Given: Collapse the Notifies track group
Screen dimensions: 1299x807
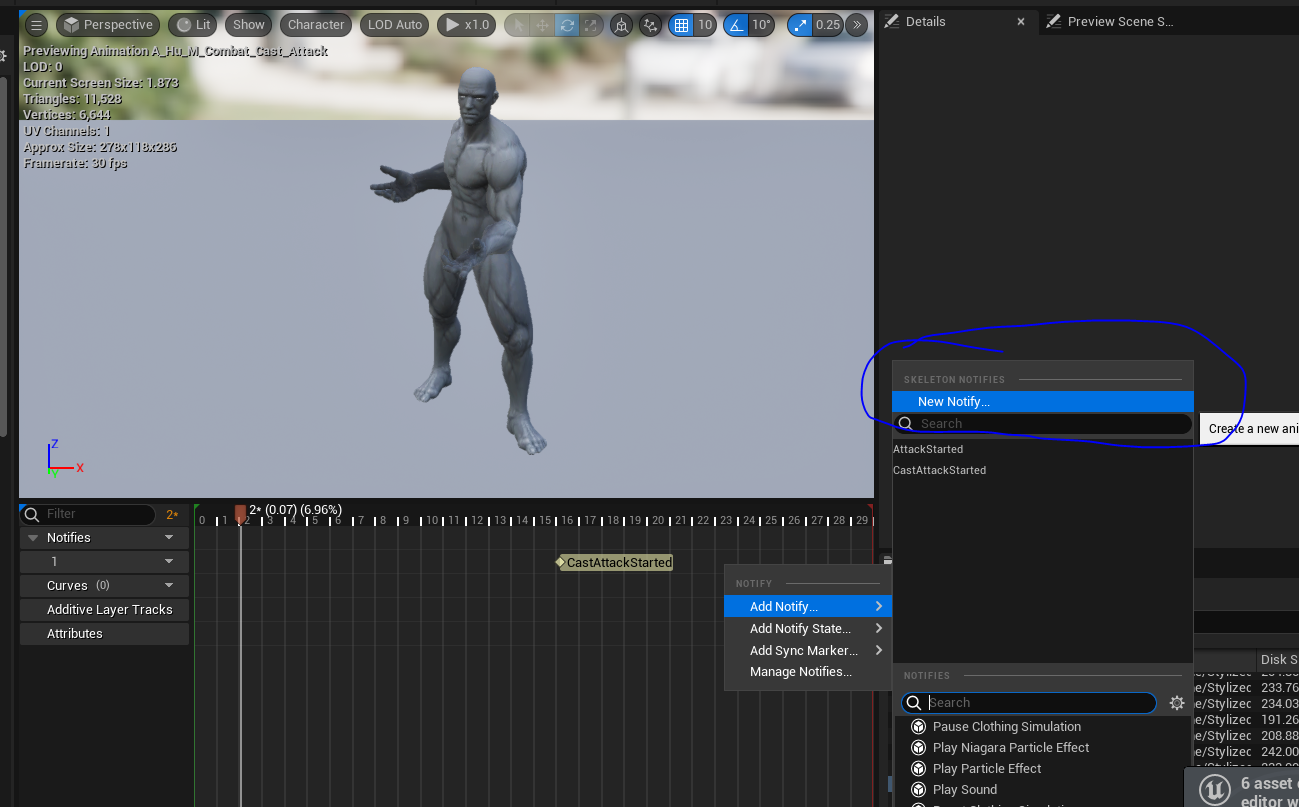Looking at the screenshot, I should tap(33, 538).
